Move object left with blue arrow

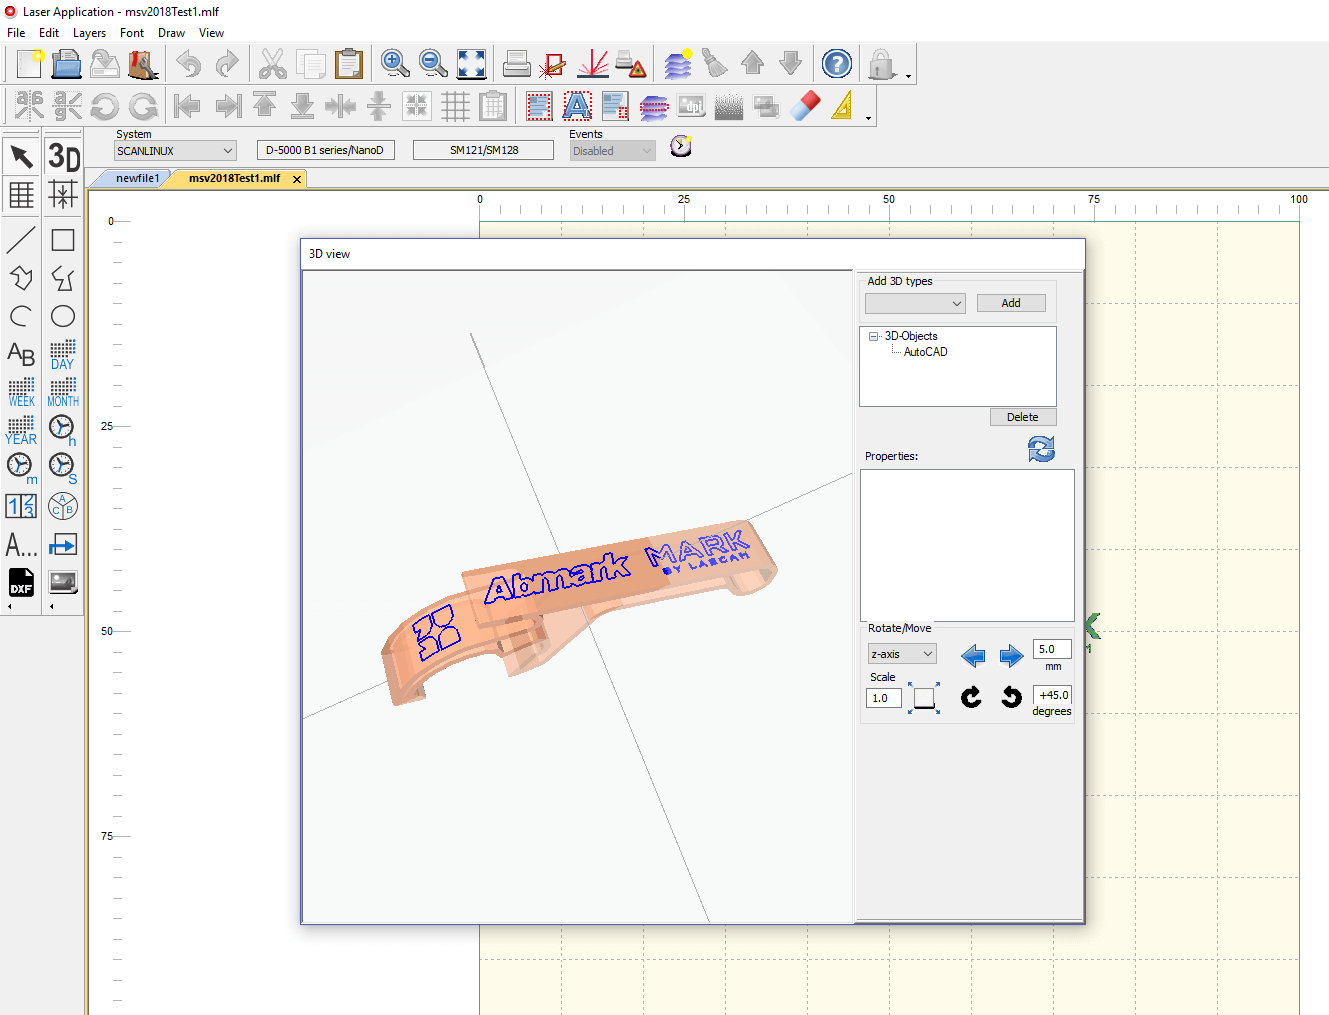972,656
